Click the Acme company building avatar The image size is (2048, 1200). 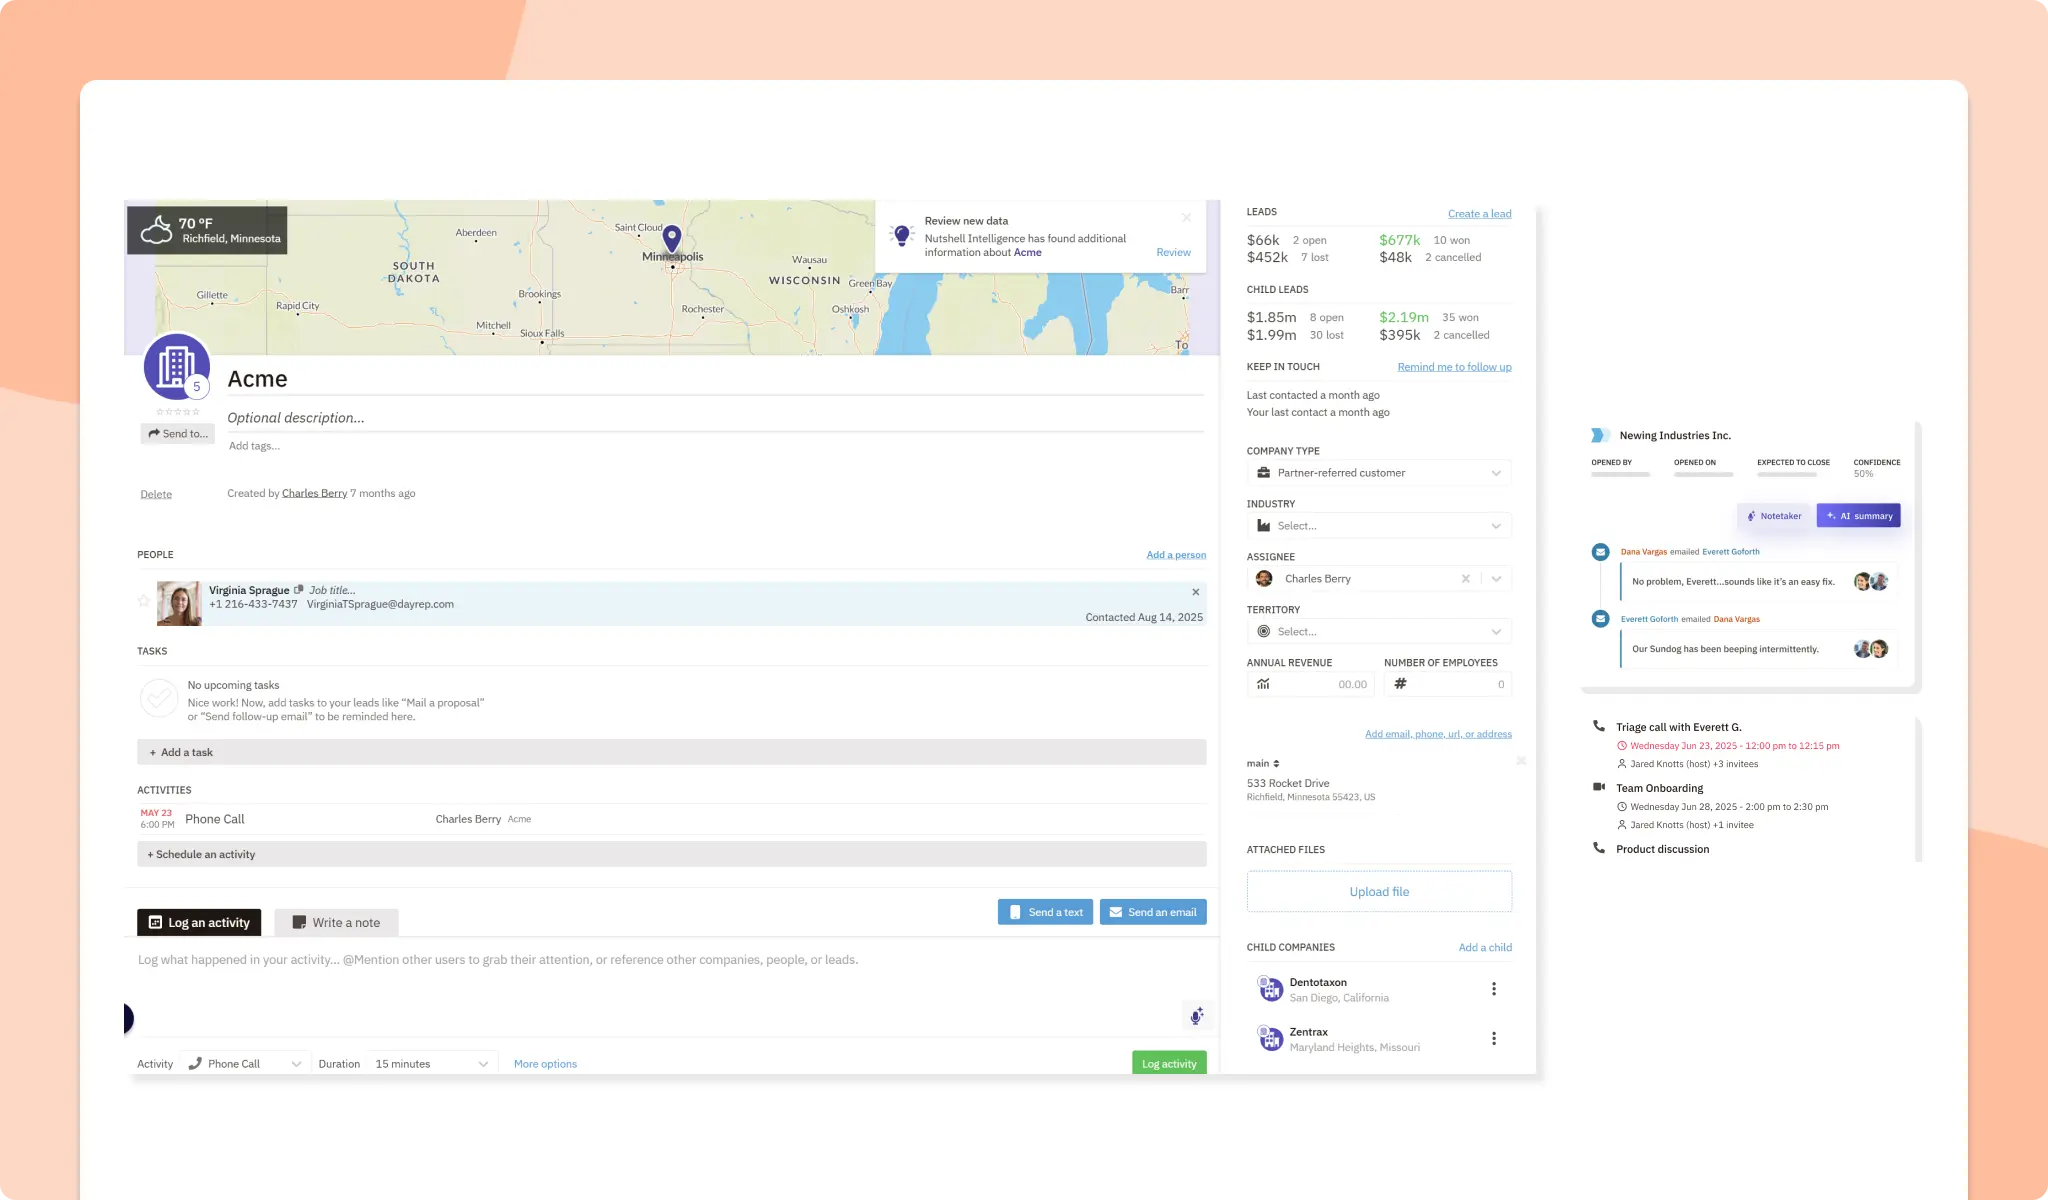pos(176,366)
